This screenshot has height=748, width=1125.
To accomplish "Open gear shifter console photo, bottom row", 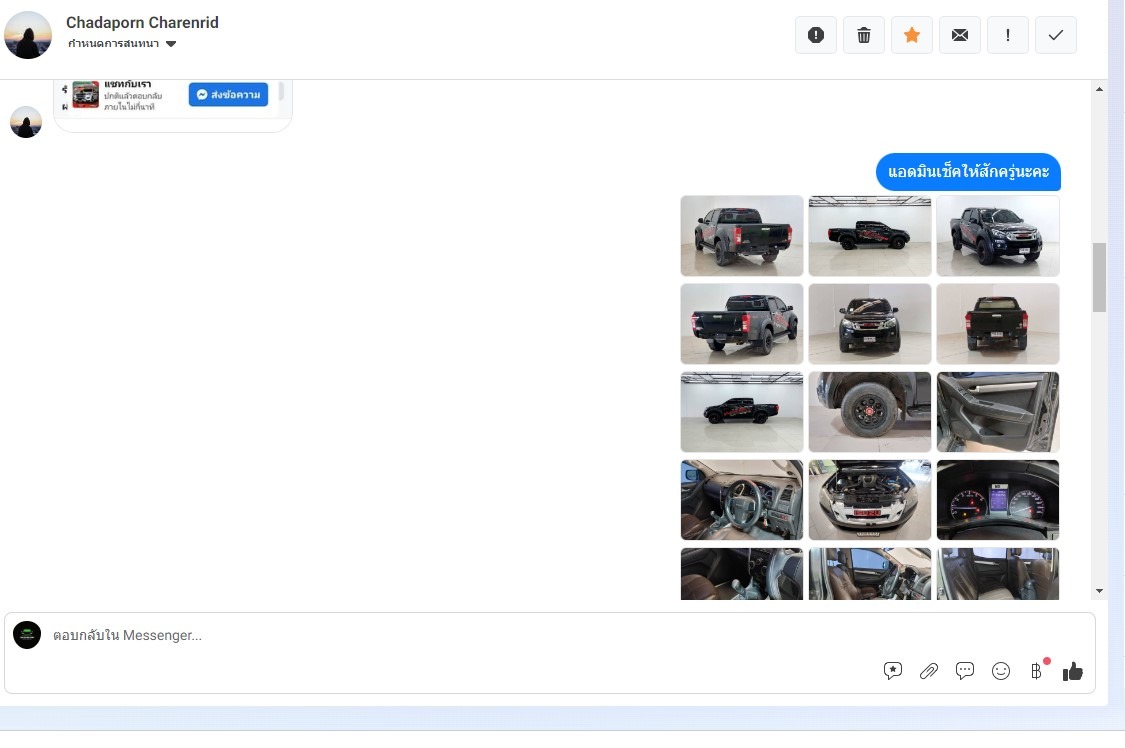I will 742,574.
